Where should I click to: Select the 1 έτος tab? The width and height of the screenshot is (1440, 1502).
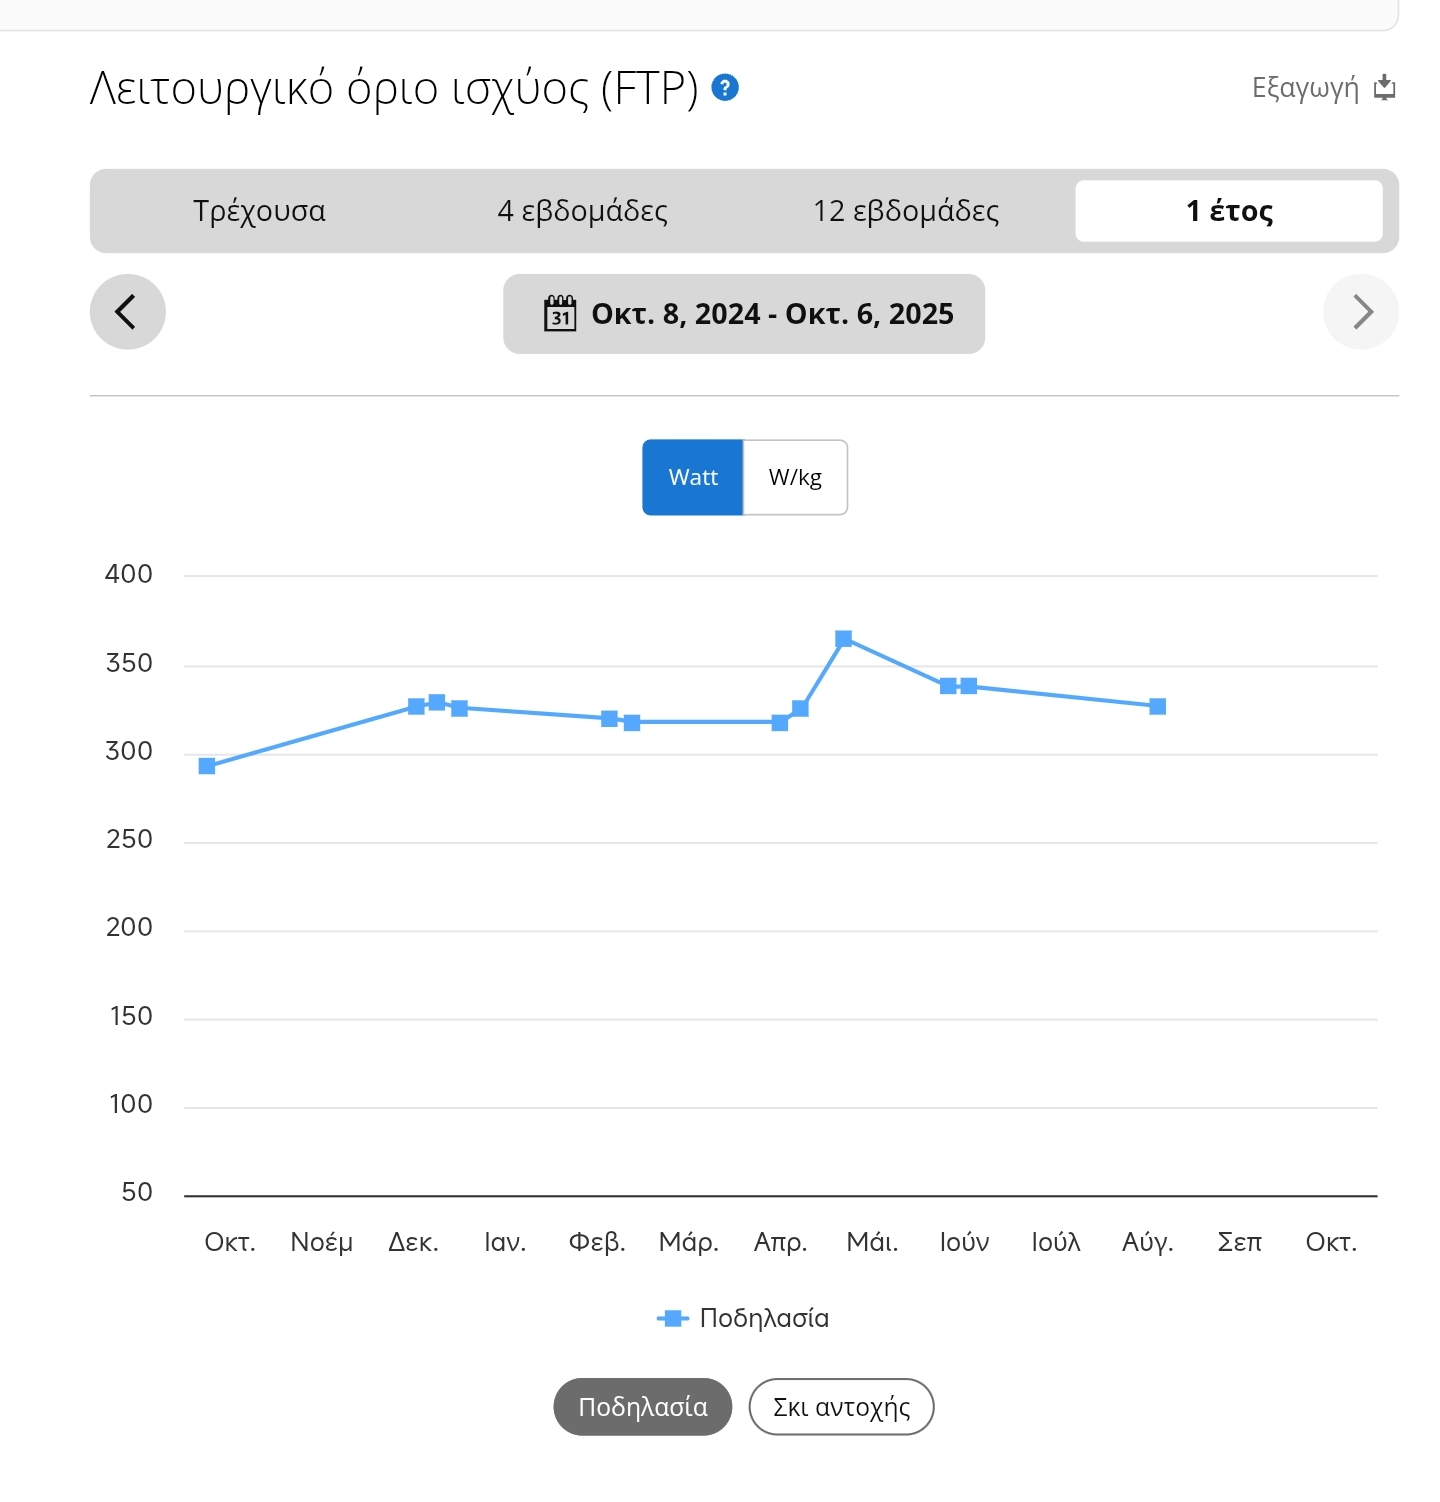(1229, 211)
